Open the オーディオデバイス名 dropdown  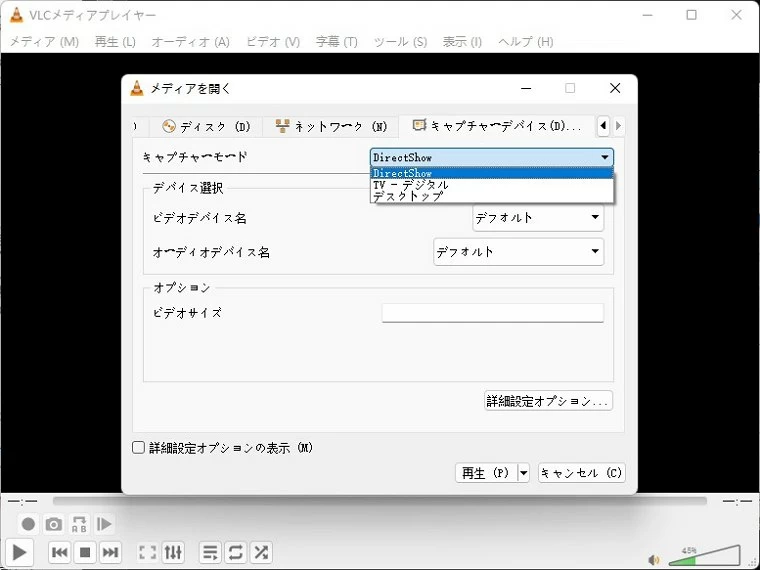(x=519, y=252)
